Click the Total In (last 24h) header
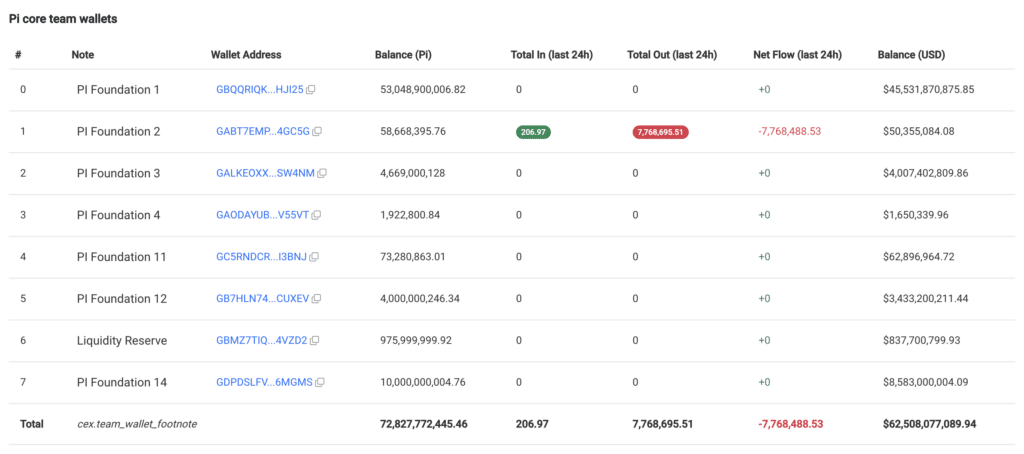The image size is (1024, 454). click(552, 55)
